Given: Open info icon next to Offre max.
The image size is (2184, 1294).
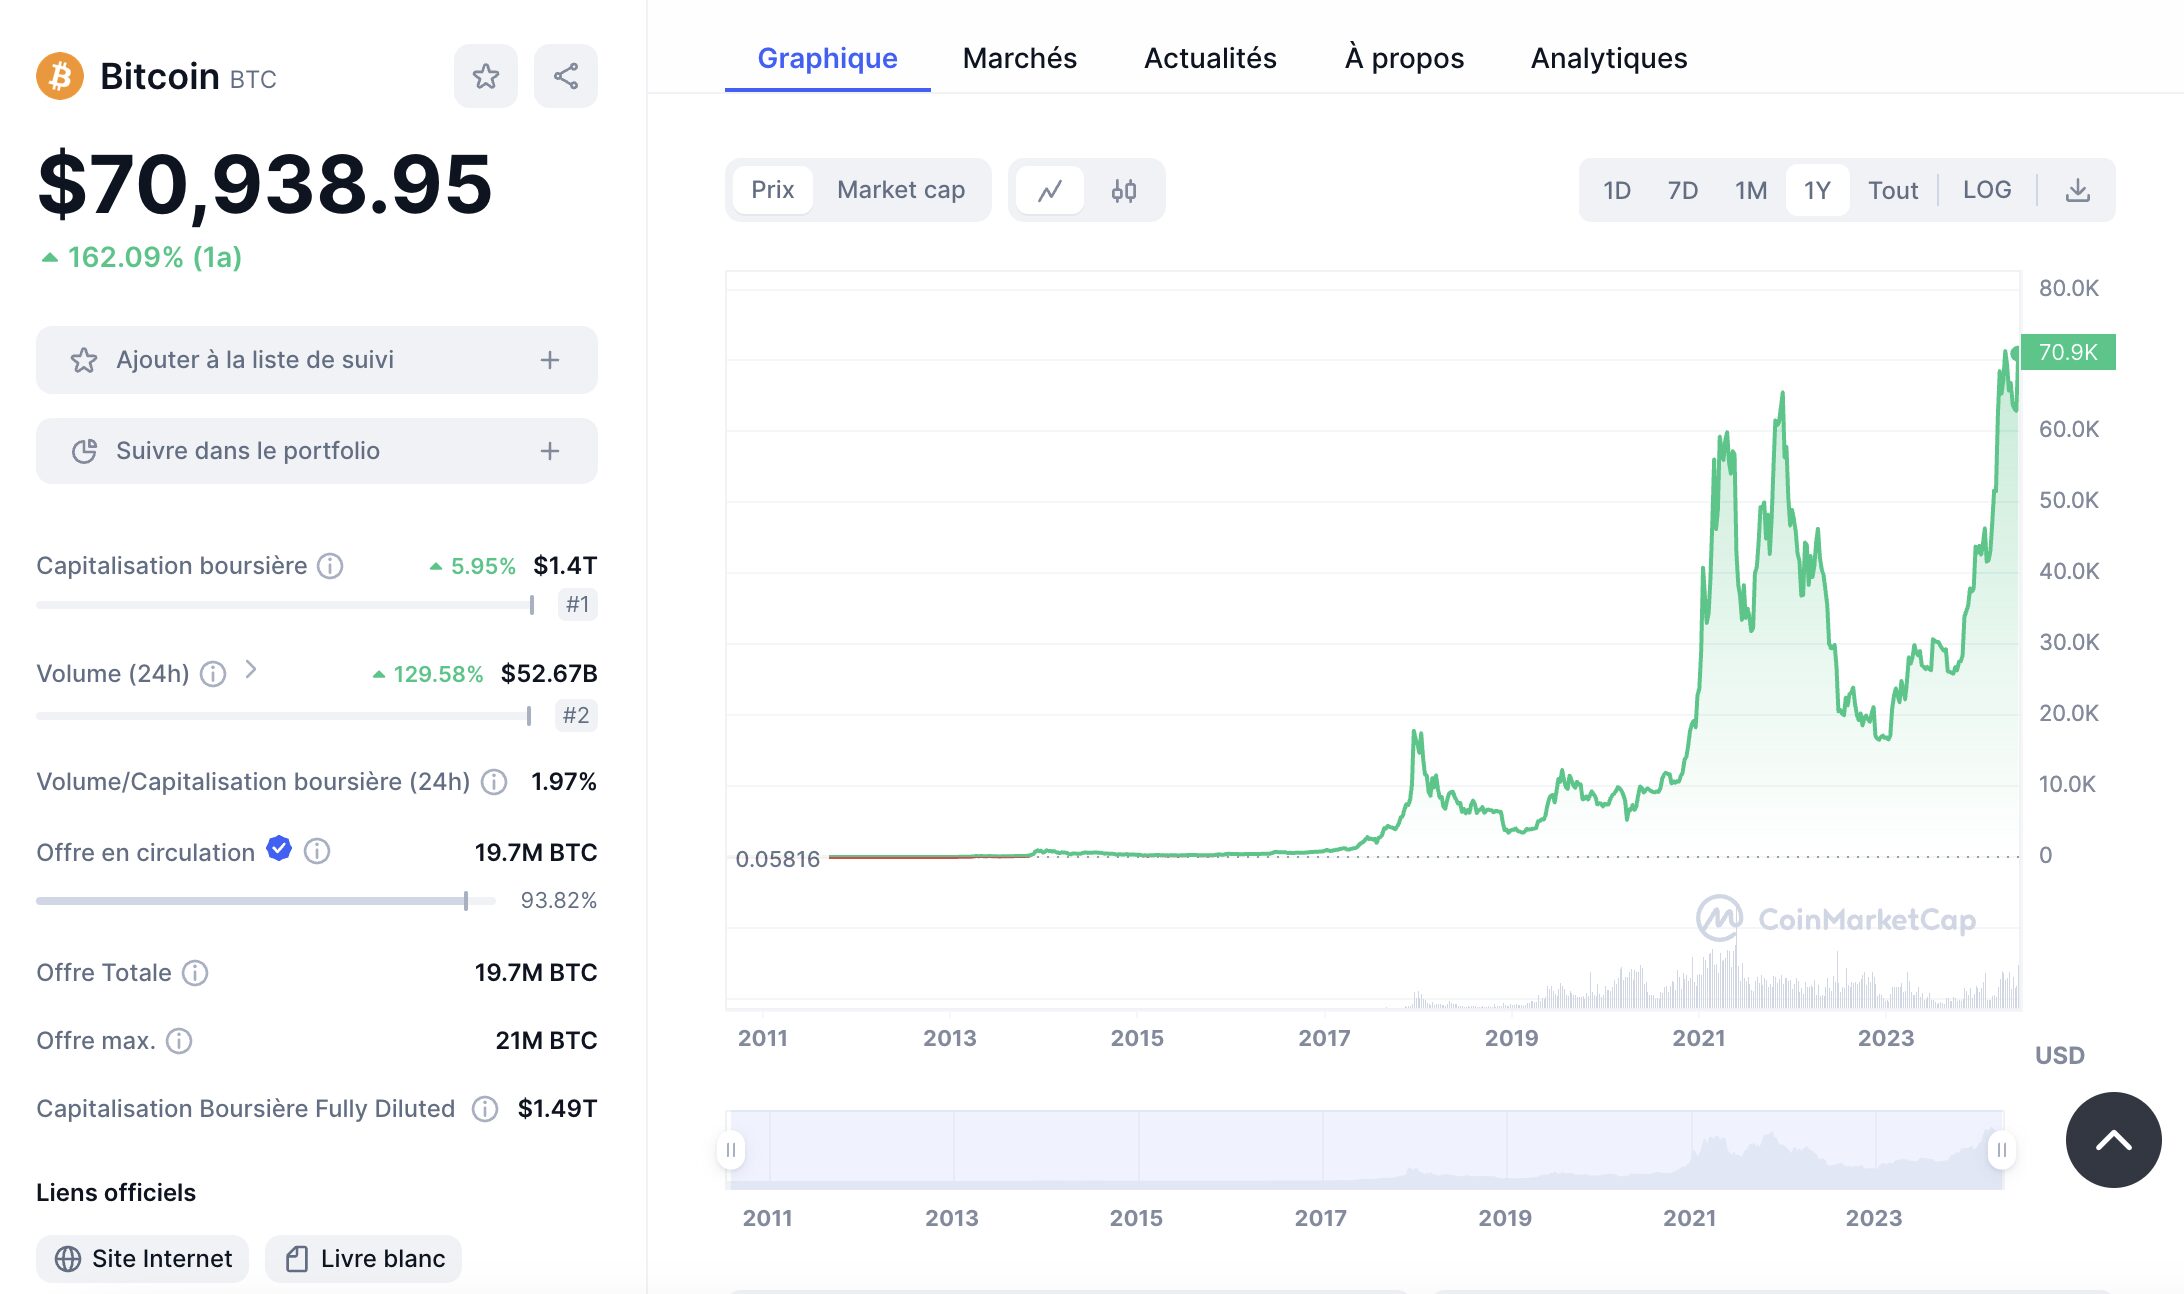Looking at the screenshot, I should point(179,1041).
